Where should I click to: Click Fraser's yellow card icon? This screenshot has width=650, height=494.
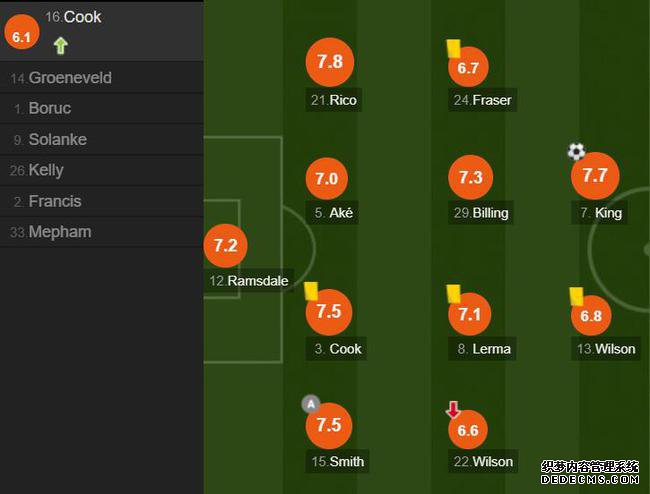(454, 48)
